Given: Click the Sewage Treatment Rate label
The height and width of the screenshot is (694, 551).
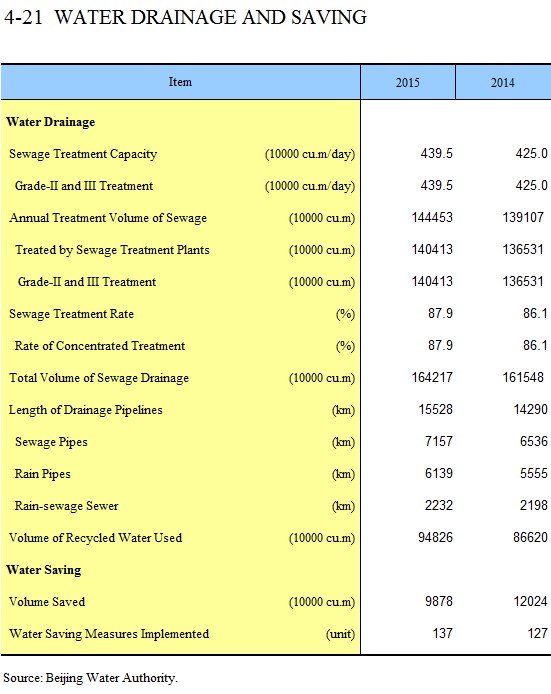Looking at the screenshot, I should pos(71,314).
